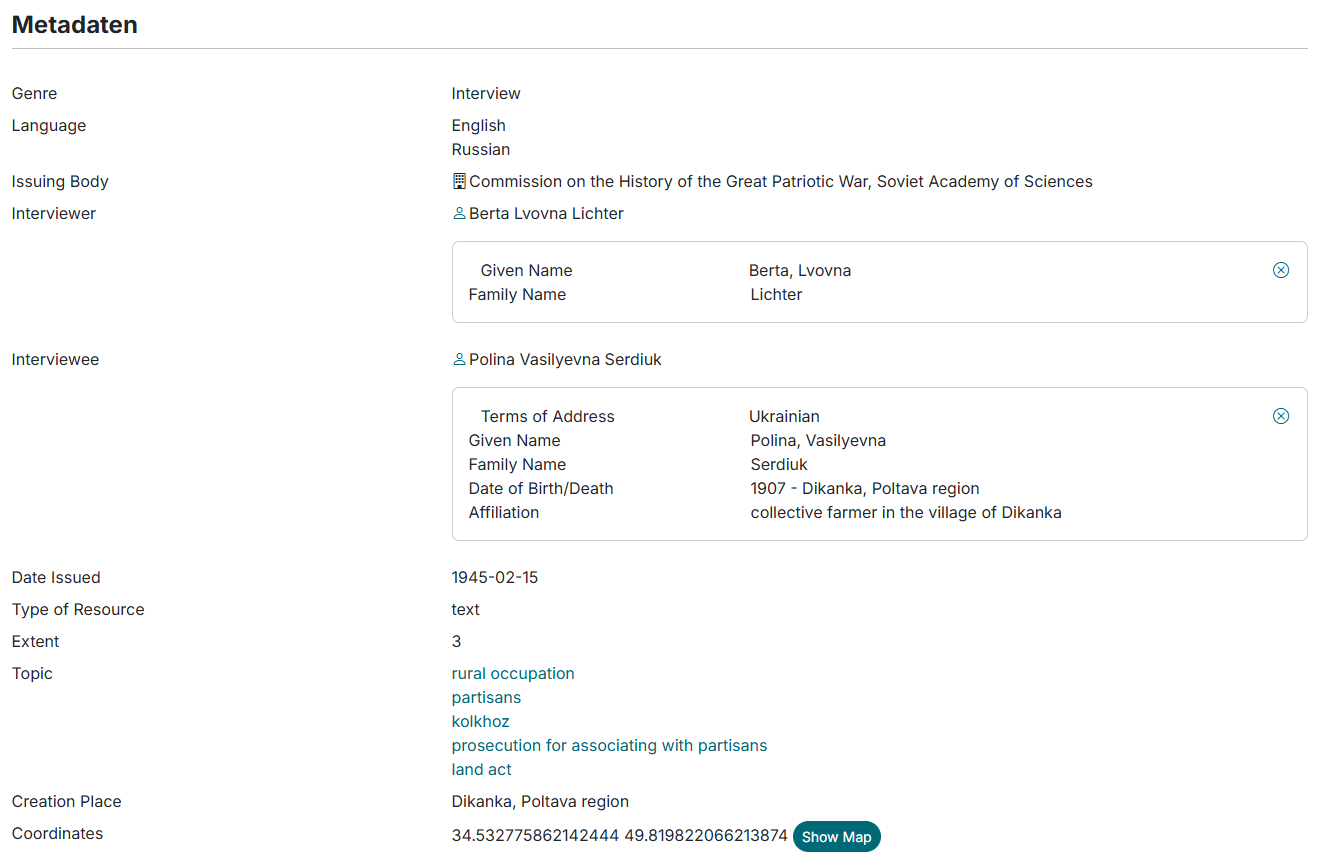Image resolution: width=1322 pixels, height=864 pixels.
Task: Click the 'Interviewee' field label
Action: pos(56,359)
